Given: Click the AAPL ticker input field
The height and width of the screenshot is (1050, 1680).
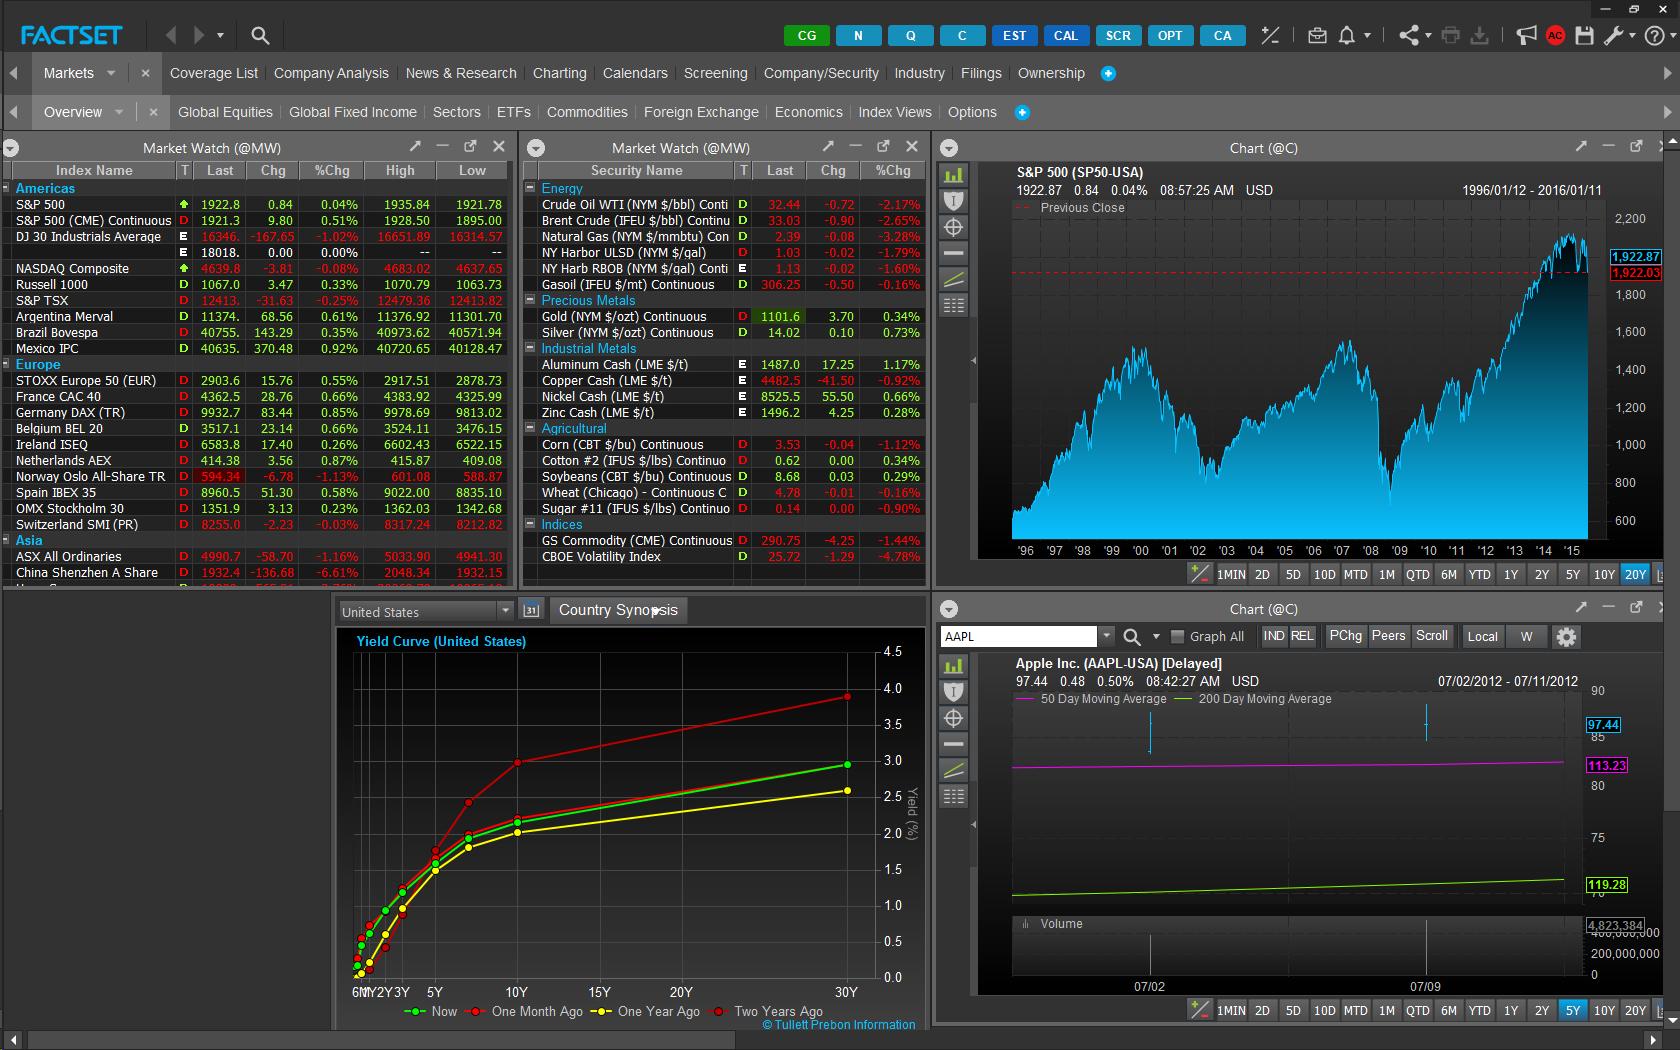Looking at the screenshot, I should (x=1019, y=636).
